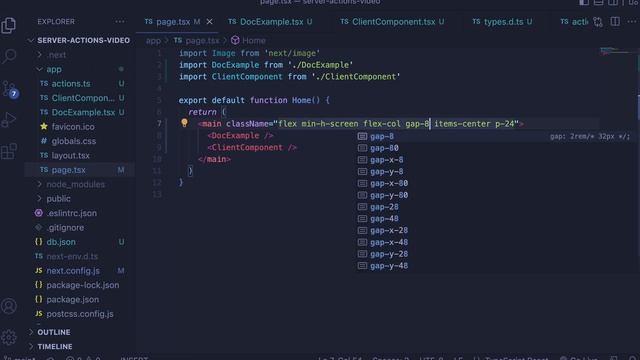Open next-env.d.ts file
640x360 pixels.
80,256
